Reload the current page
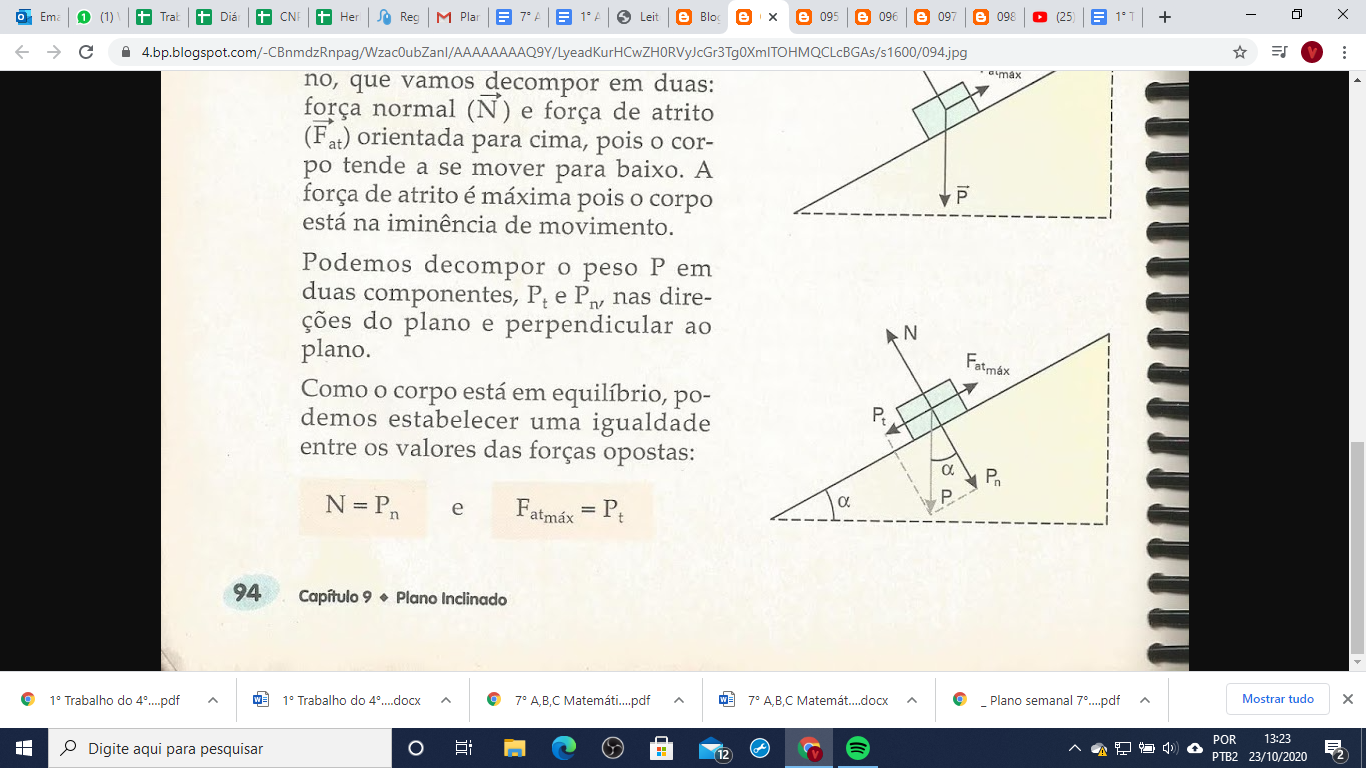The width and height of the screenshot is (1366, 768). click(86, 52)
